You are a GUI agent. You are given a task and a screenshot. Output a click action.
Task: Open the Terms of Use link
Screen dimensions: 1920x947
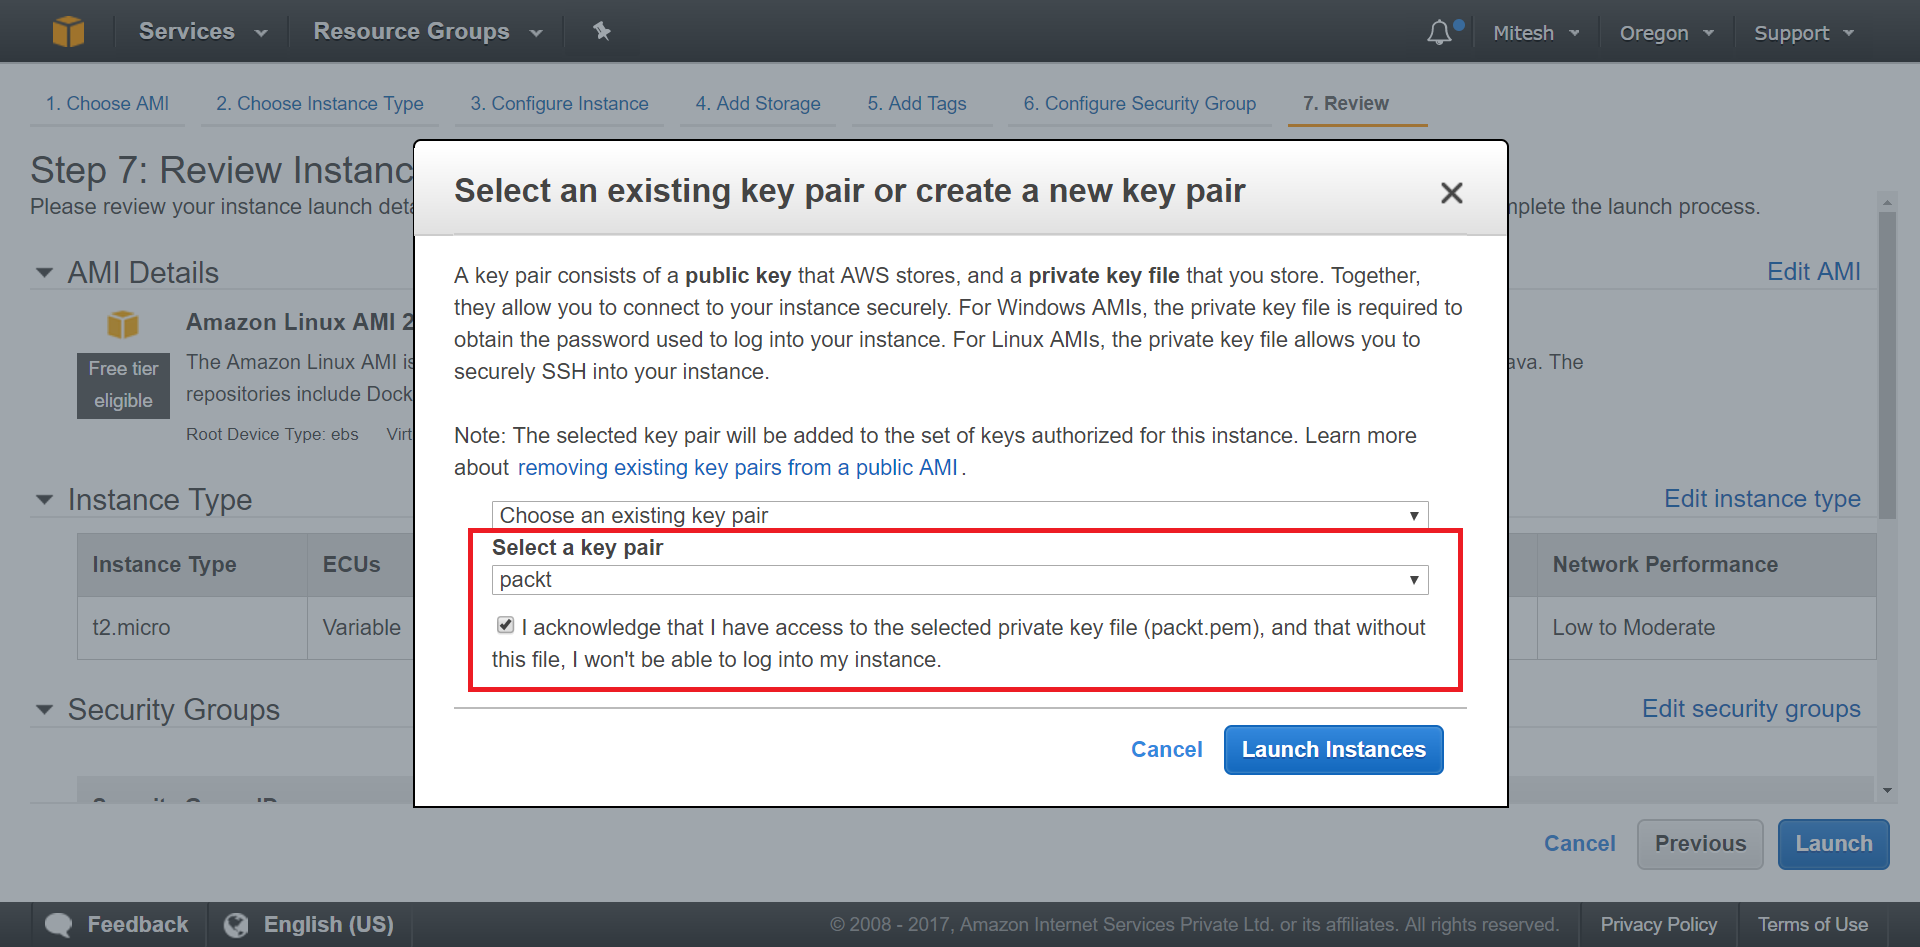[1812, 925]
